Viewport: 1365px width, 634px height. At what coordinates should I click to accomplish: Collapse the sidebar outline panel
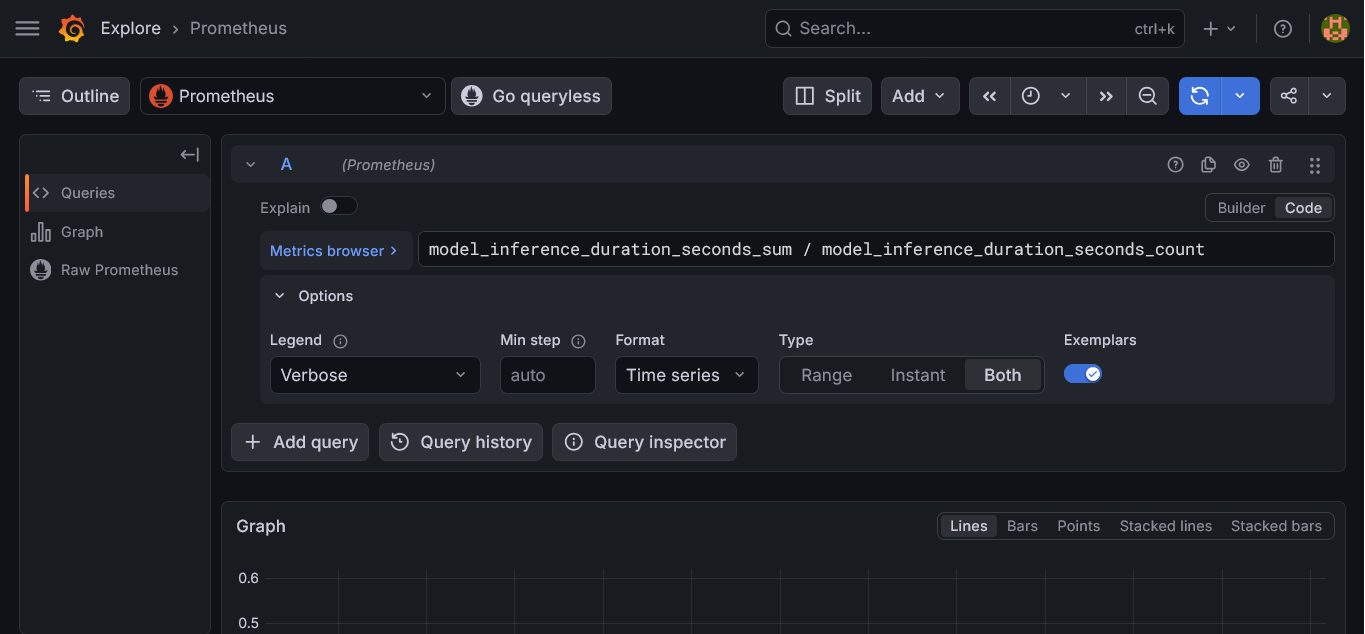pyautogui.click(x=190, y=154)
